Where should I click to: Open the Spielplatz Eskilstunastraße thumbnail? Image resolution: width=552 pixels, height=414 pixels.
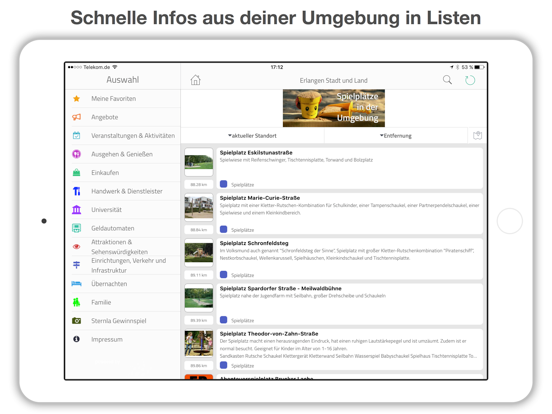(x=199, y=162)
